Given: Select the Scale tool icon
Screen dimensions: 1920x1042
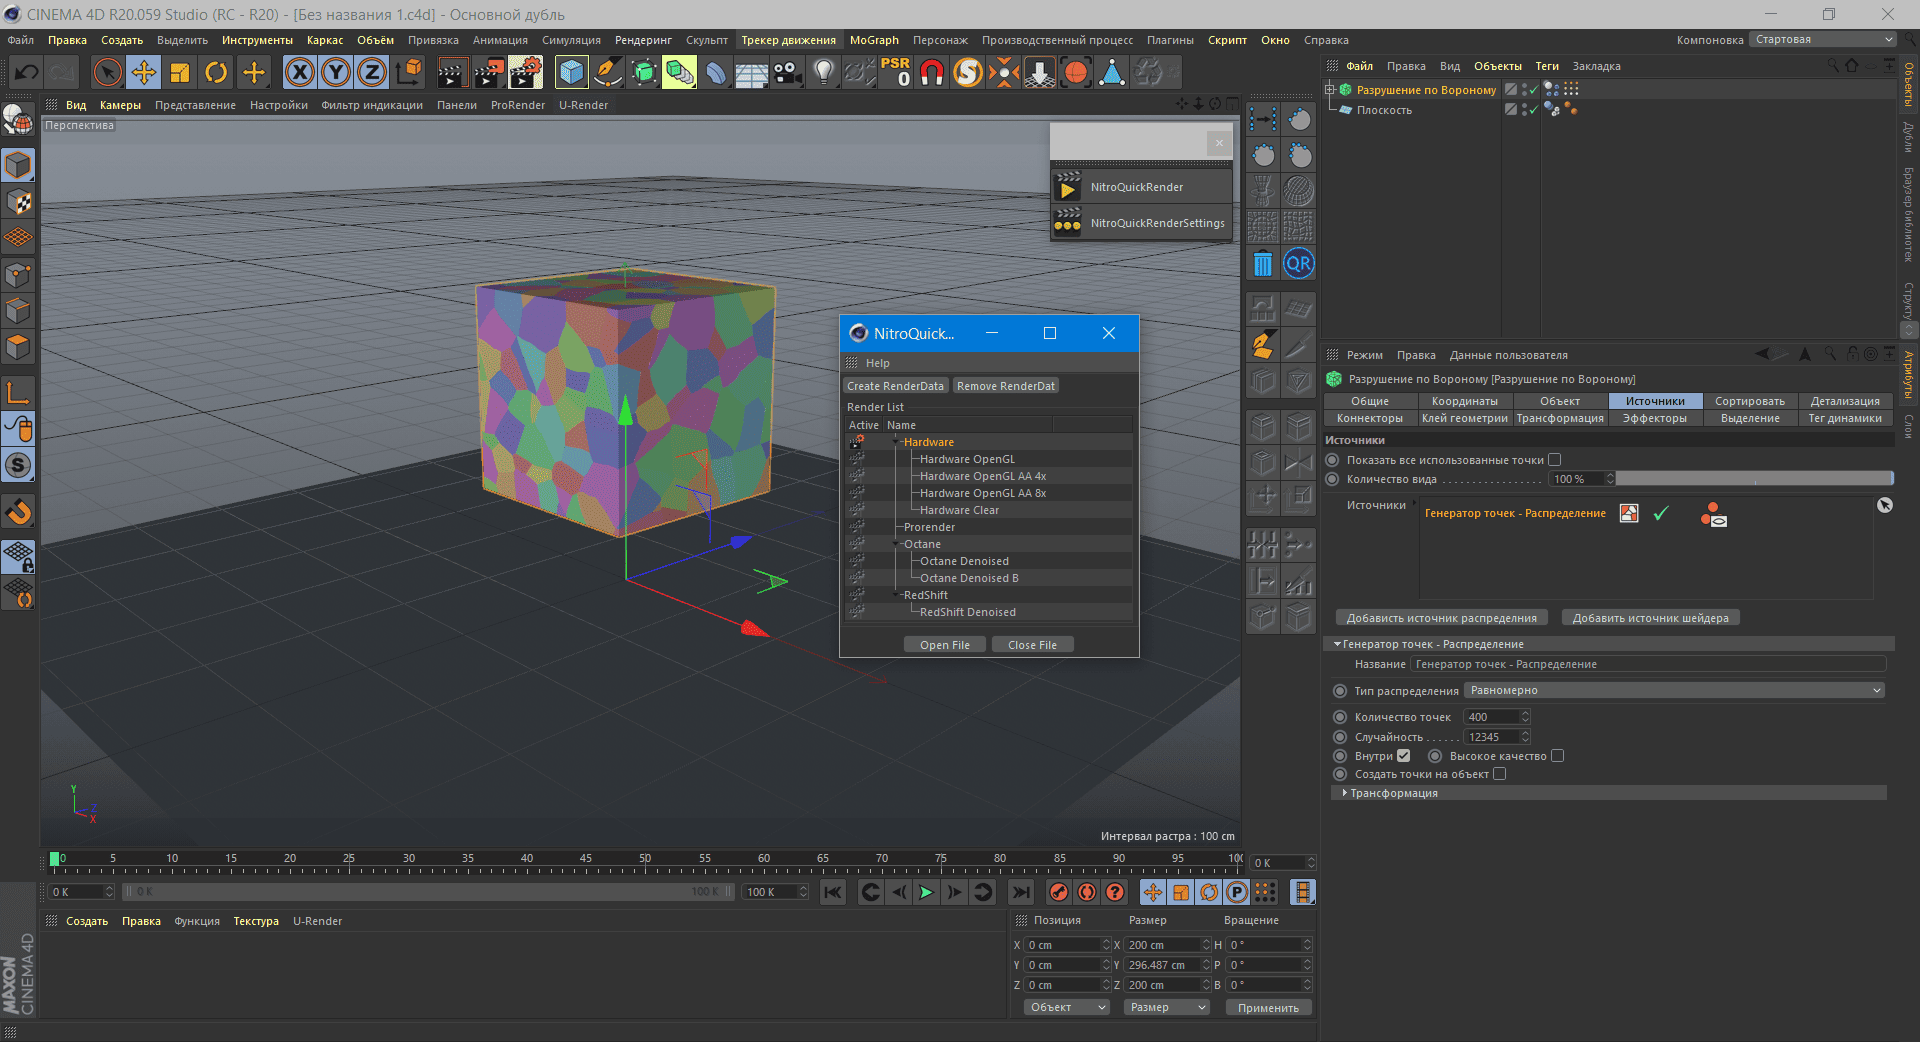Looking at the screenshot, I should (180, 72).
